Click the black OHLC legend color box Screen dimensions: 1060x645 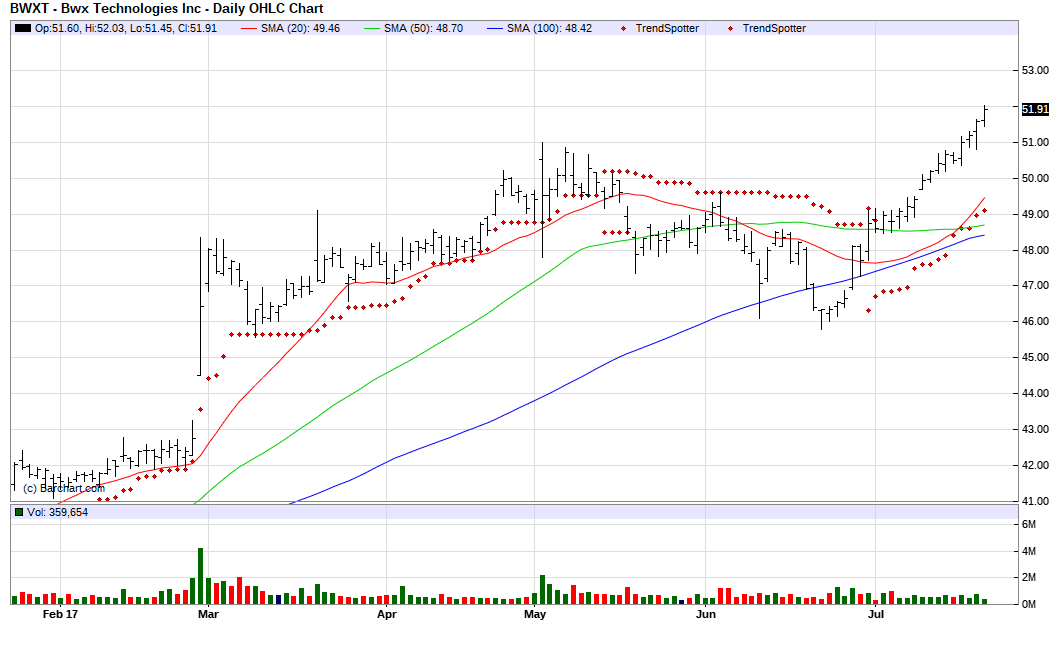23,28
